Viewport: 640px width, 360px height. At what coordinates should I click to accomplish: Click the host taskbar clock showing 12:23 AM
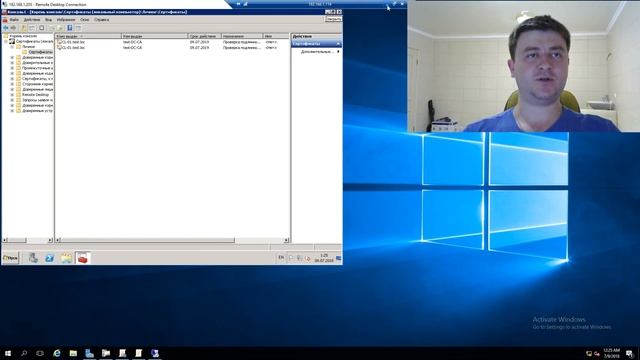click(611, 353)
